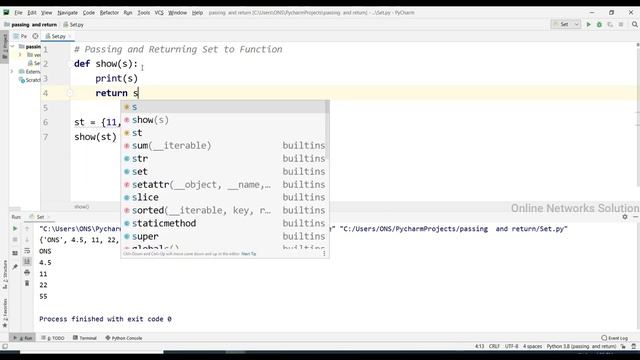Expand External Libraries in the project tree
Screen dimensions: 640x360
pyautogui.click(x=13, y=71)
